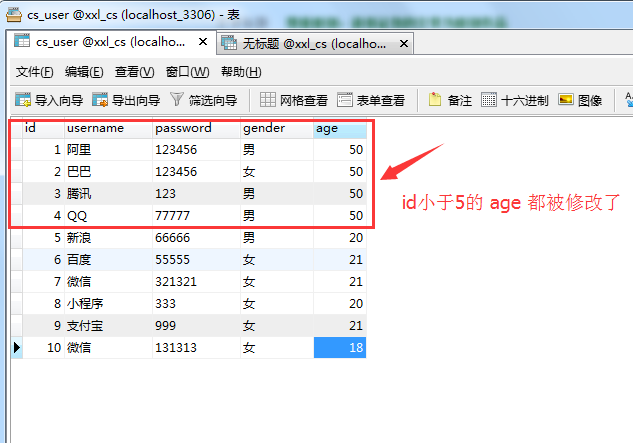Select the age cell in 新浪 row
The height and width of the screenshot is (443, 633).
point(340,237)
